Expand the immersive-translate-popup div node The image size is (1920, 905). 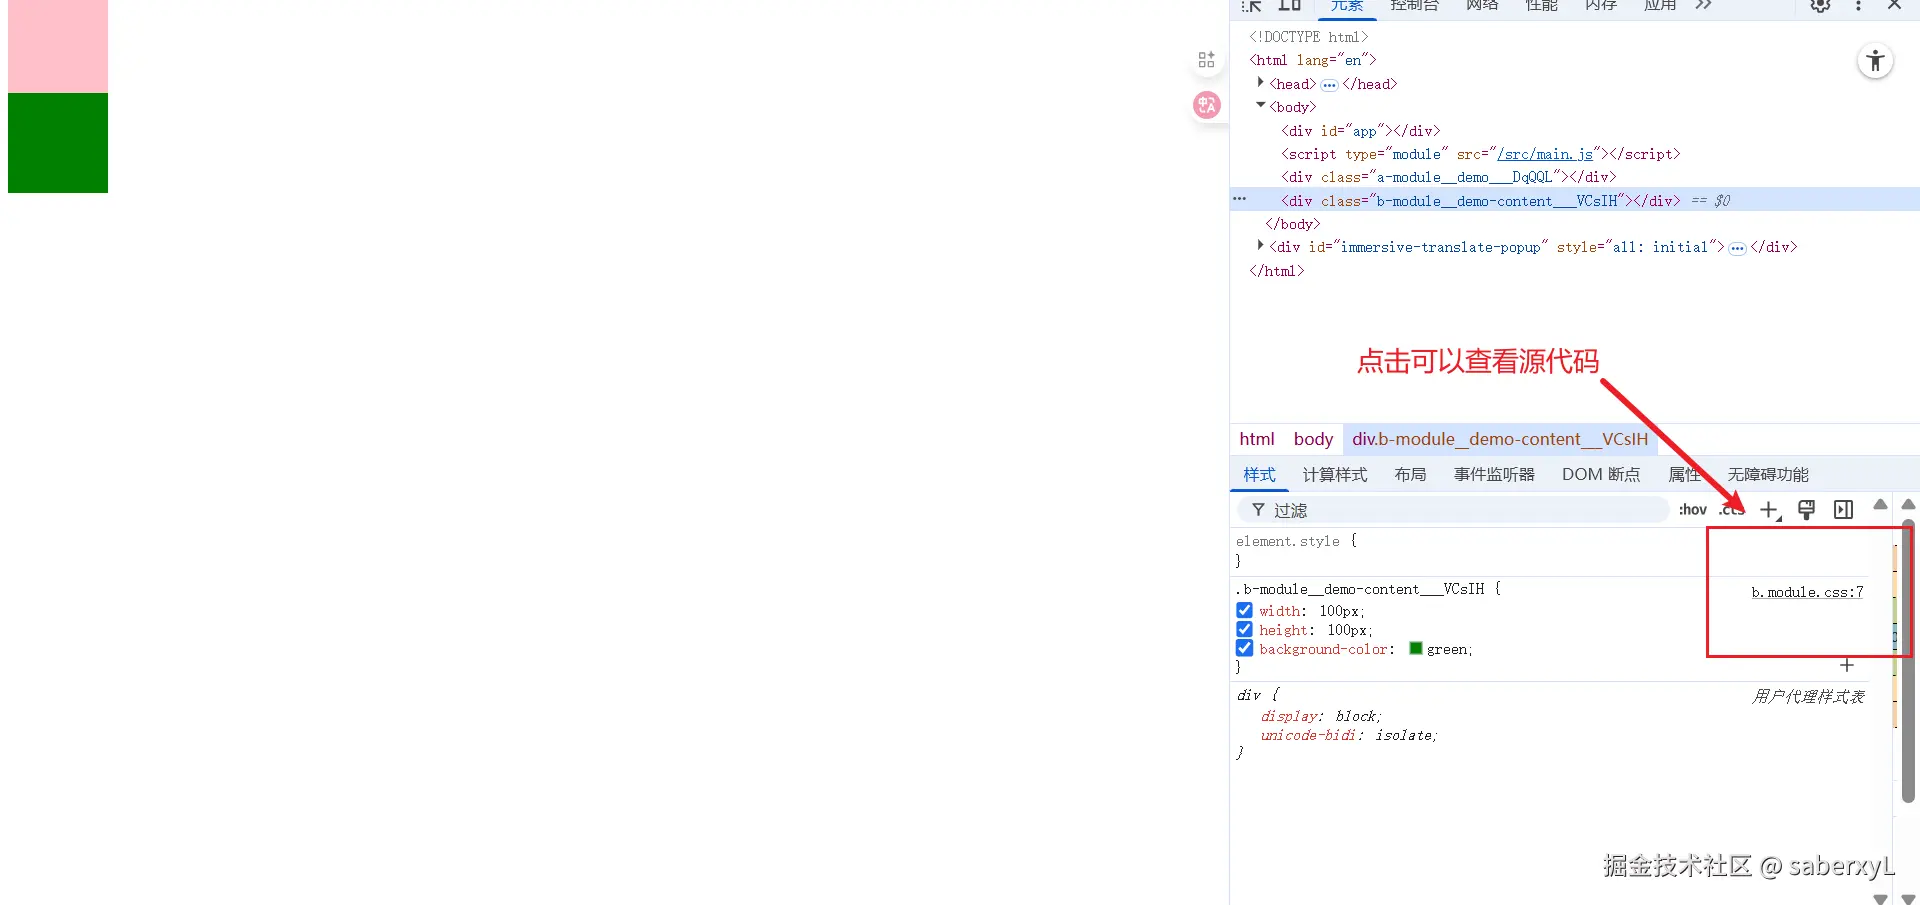tap(1260, 246)
